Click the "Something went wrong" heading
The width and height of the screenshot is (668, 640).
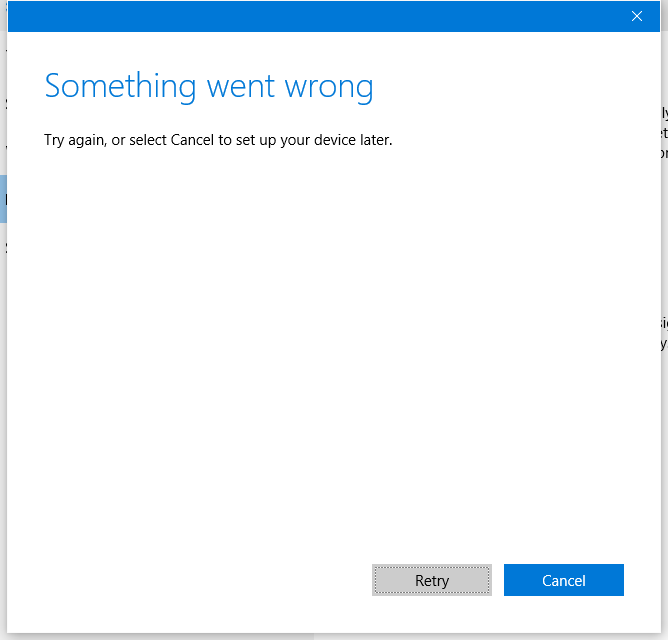(x=209, y=86)
